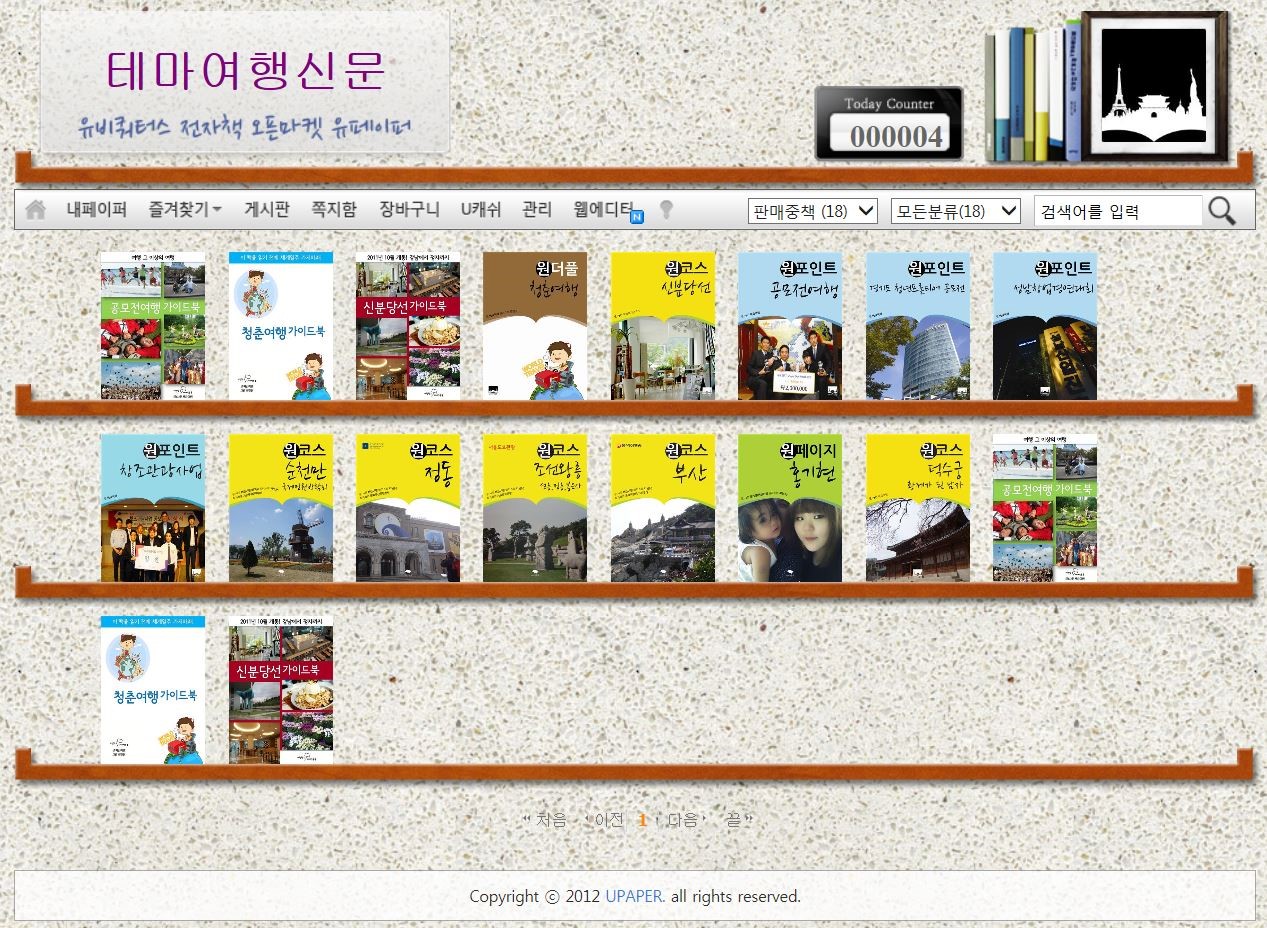Click the 다음 pagination link
Screen dimensions: 1267x928
pyautogui.click(x=681, y=820)
